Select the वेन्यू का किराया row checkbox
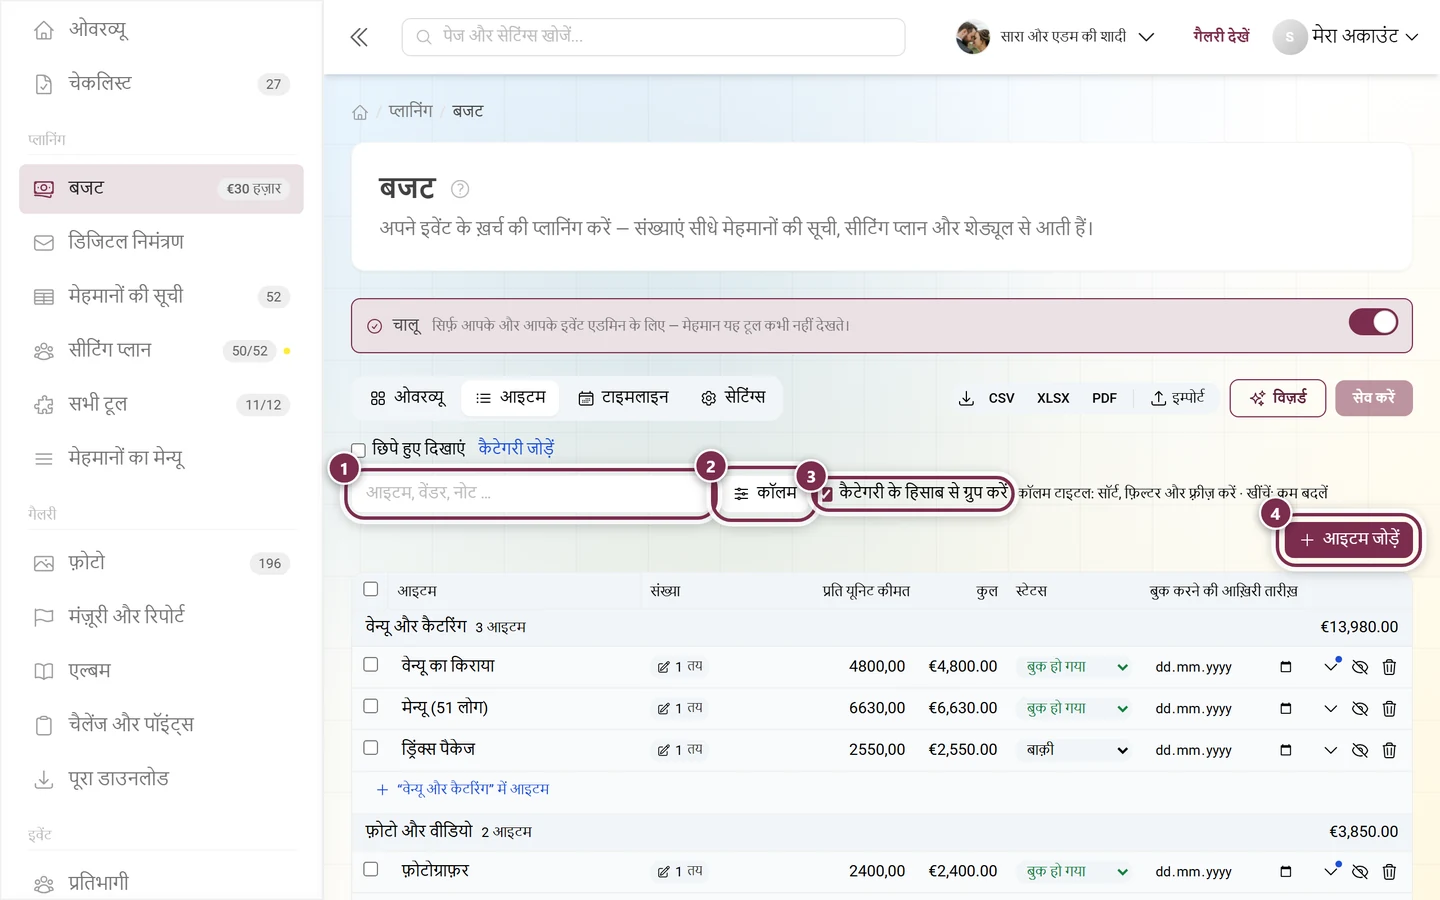1440x900 pixels. tap(371, 664)
